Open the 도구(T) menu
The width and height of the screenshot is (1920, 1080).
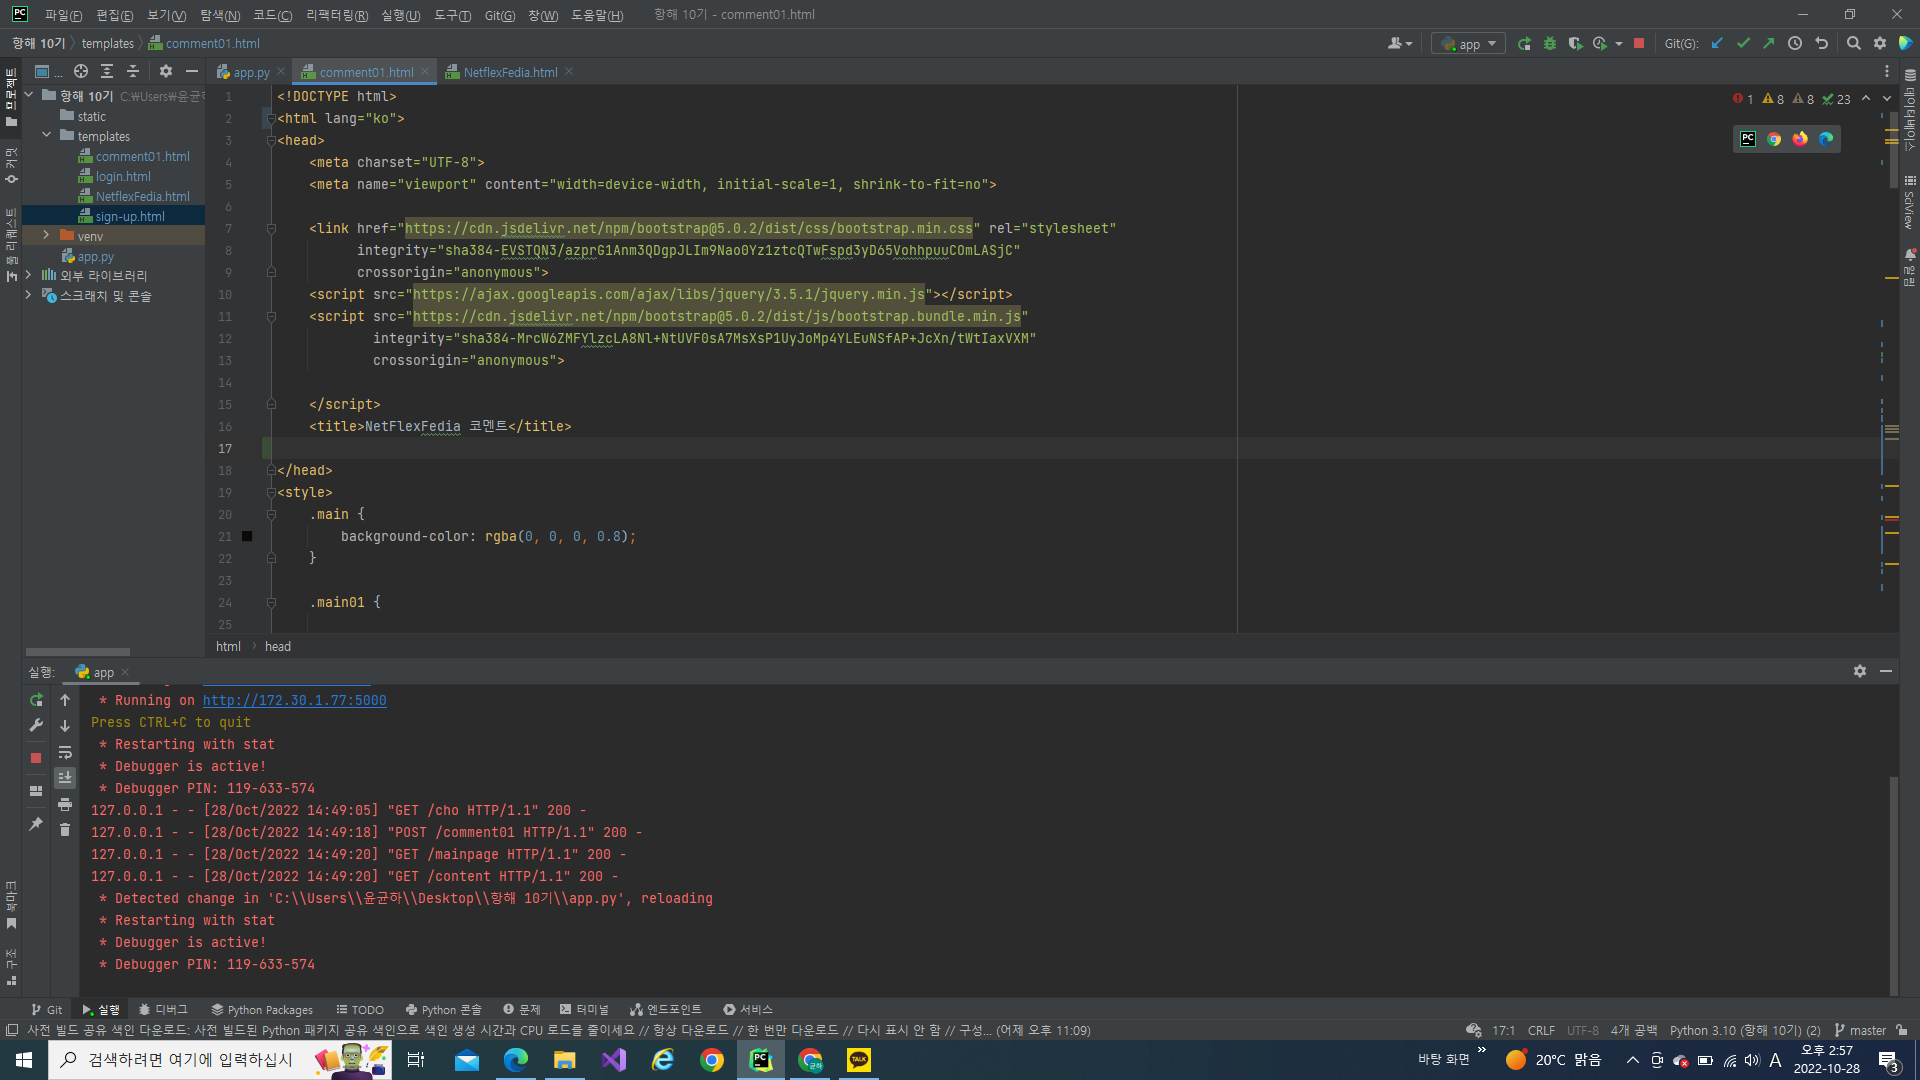click(x=453, y=15)
